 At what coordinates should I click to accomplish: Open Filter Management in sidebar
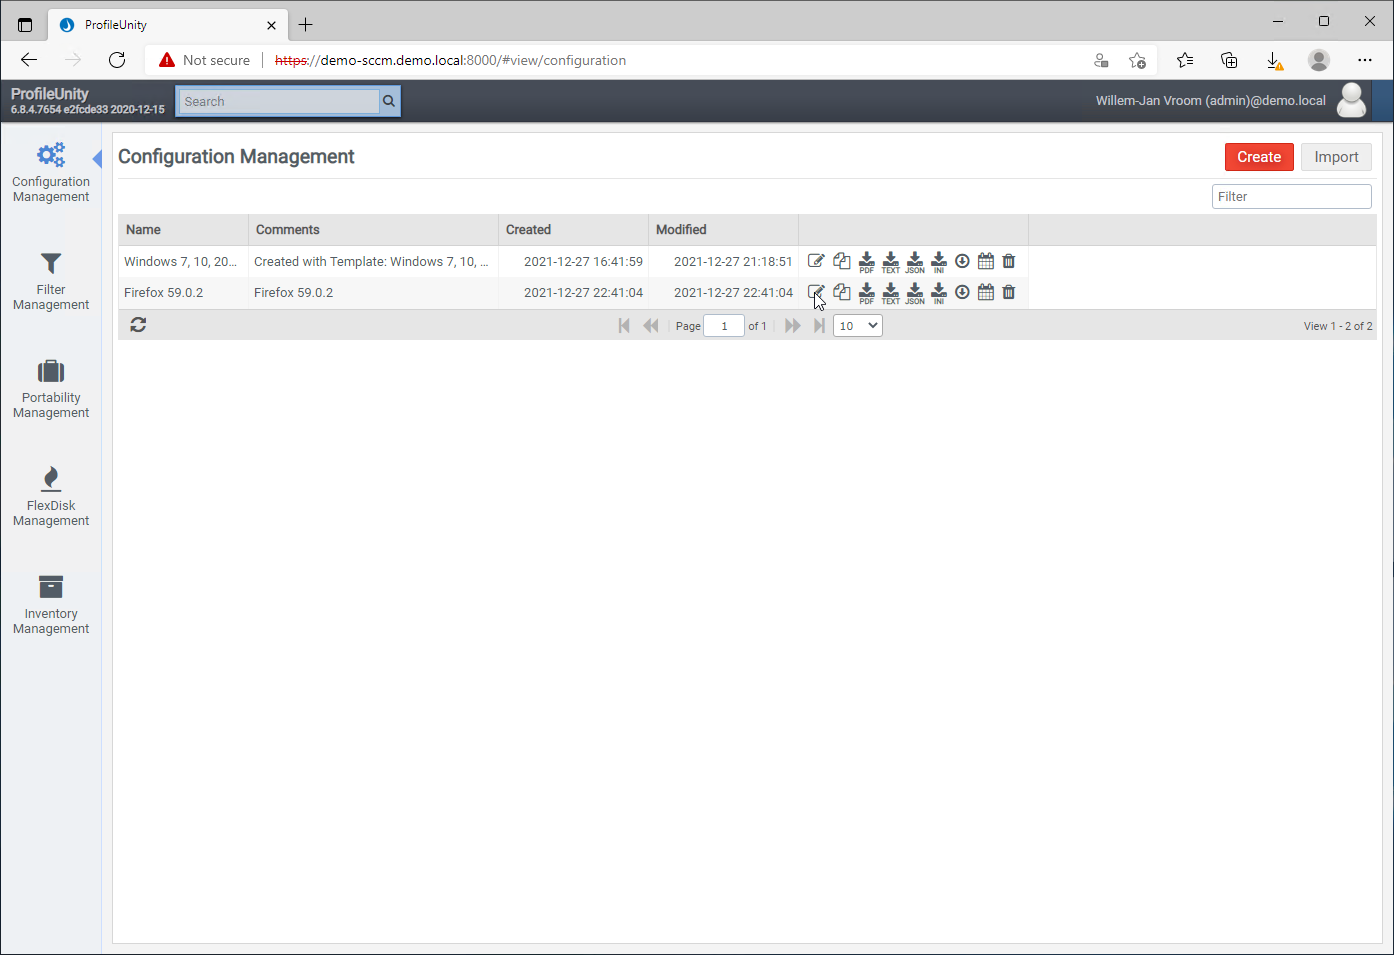tap(51, 281)
